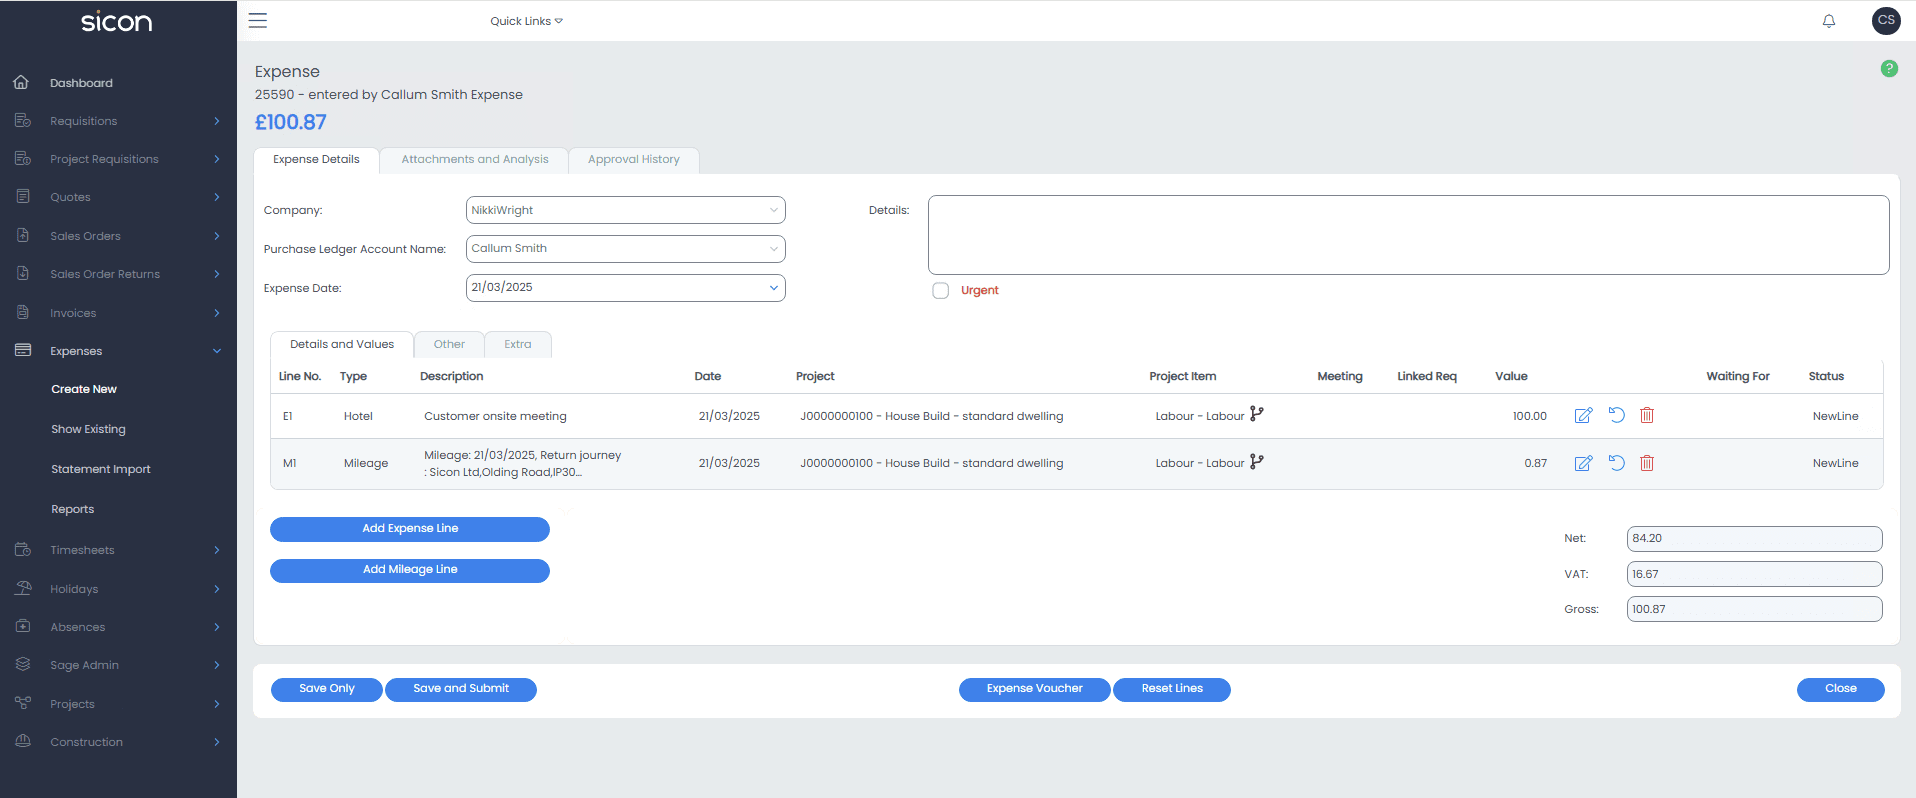Click the Dashboard home icon

point(21,83)
